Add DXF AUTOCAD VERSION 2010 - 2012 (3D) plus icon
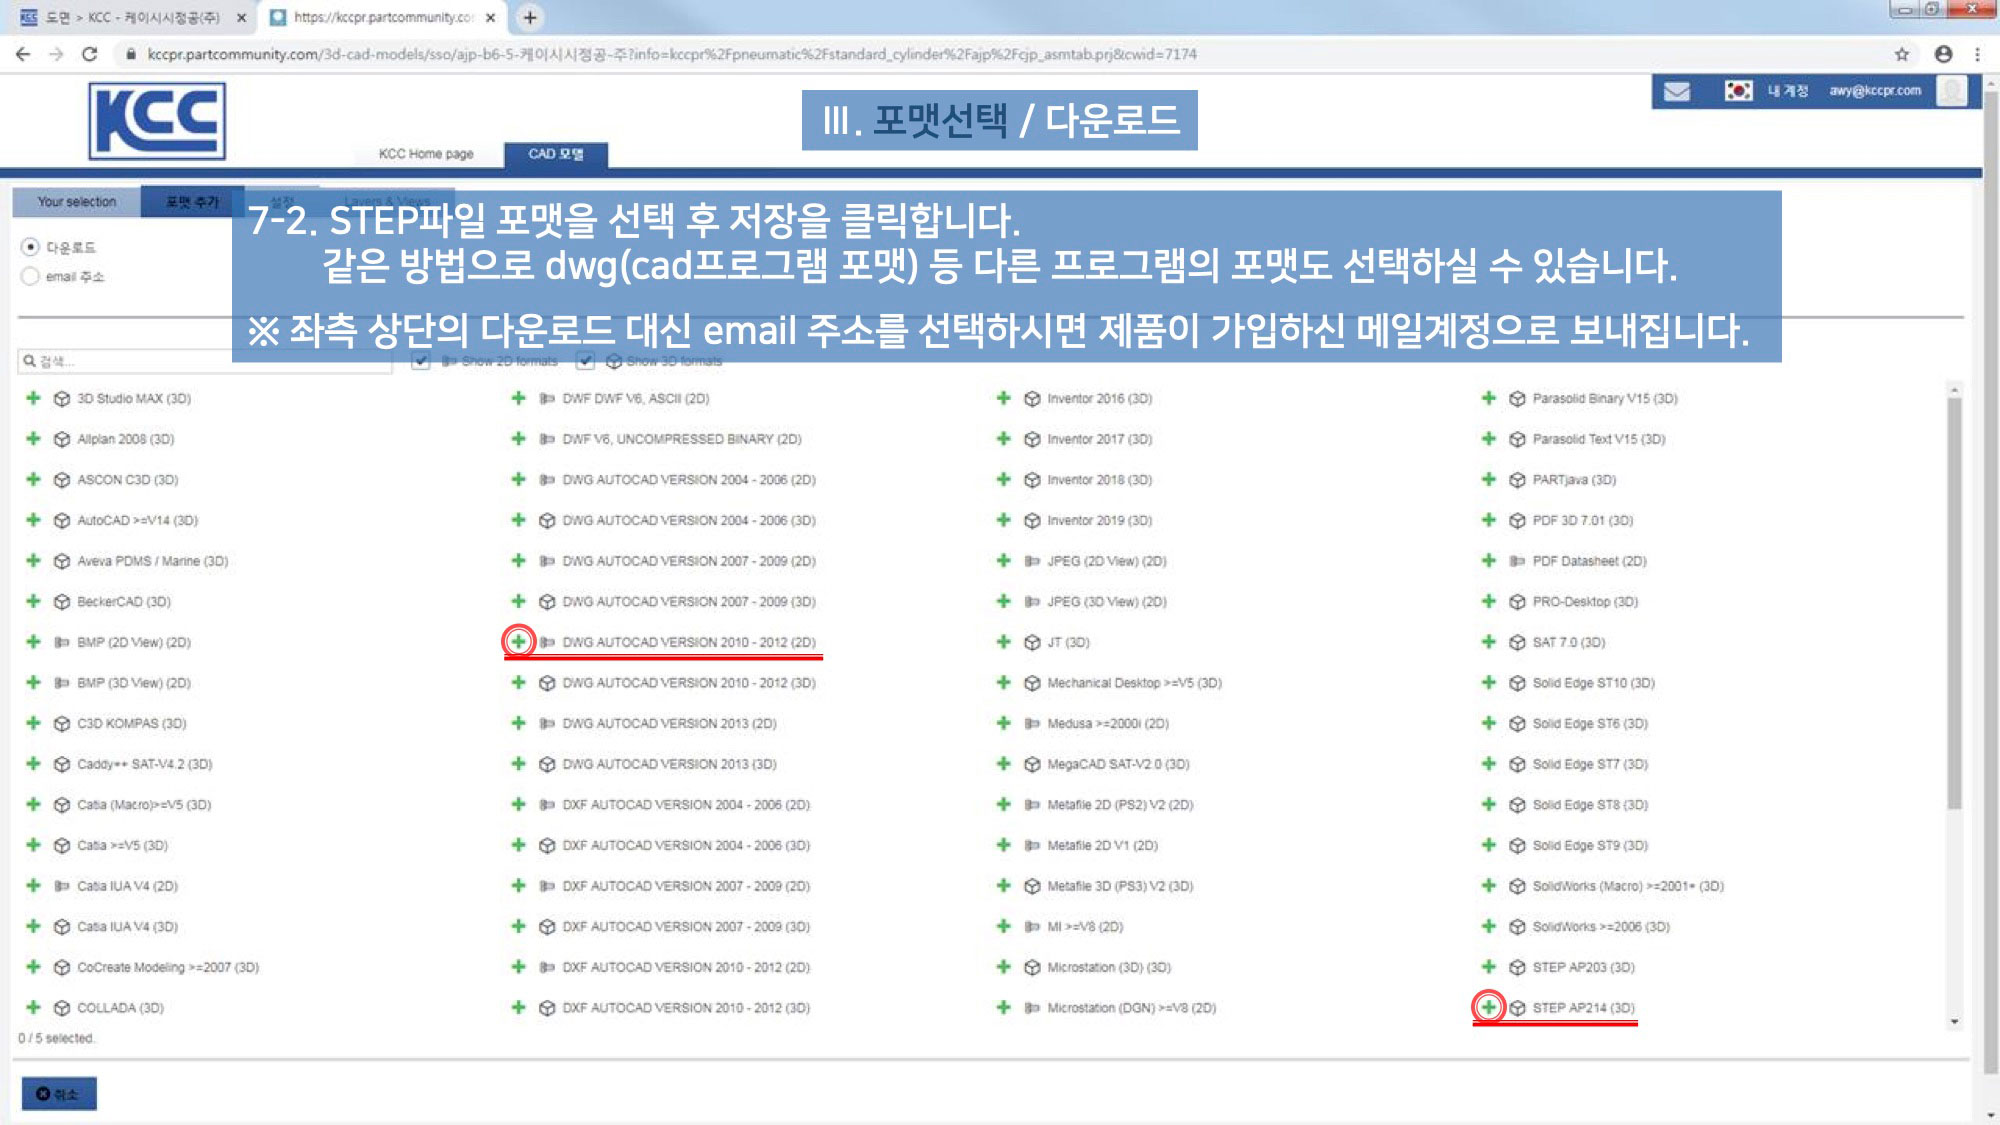The width and height of the screenshot is (2000, 1125). pyautogui.click(x=518, y=1007)
